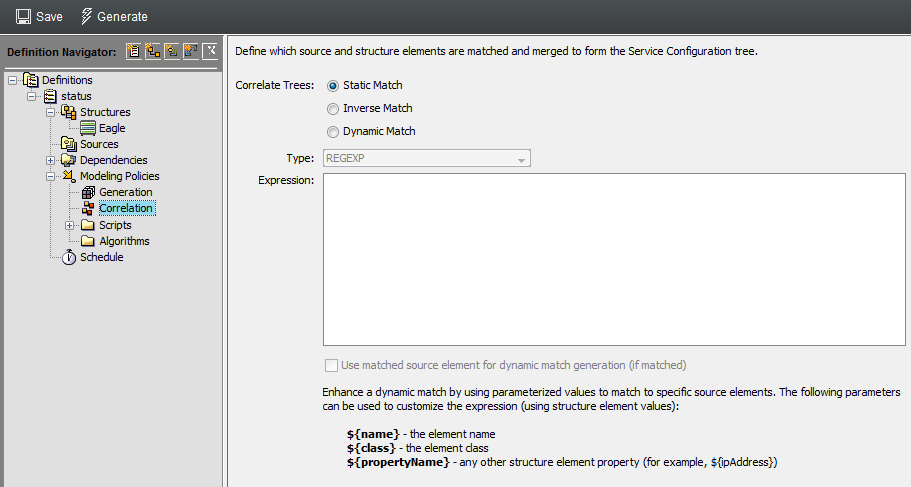Toggle Use matched source element checkbox
Image resolution: width=911 pixels, height=487 pixels.
331,365
